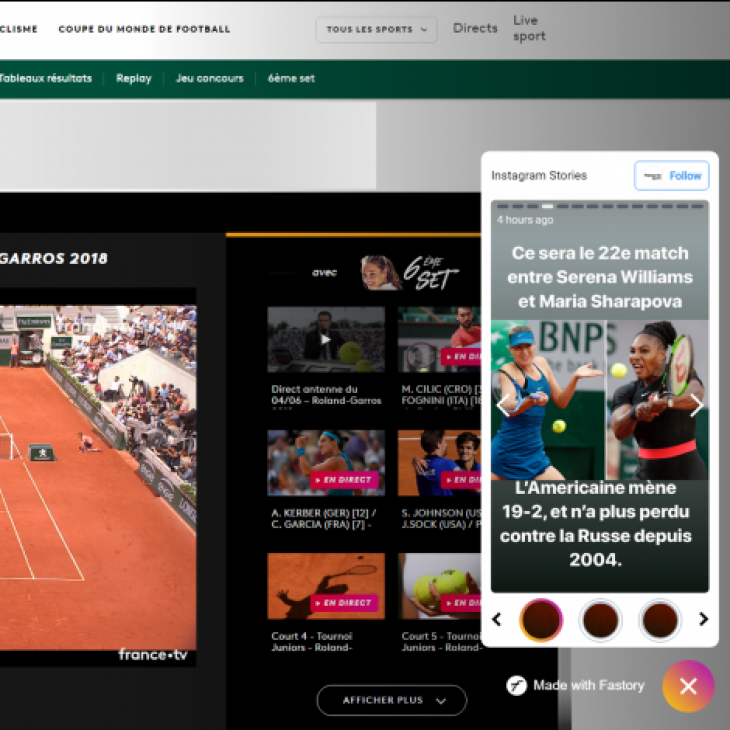
Task: Click the 'Instagram Stories' heading
Action: (x=539, y=176)
